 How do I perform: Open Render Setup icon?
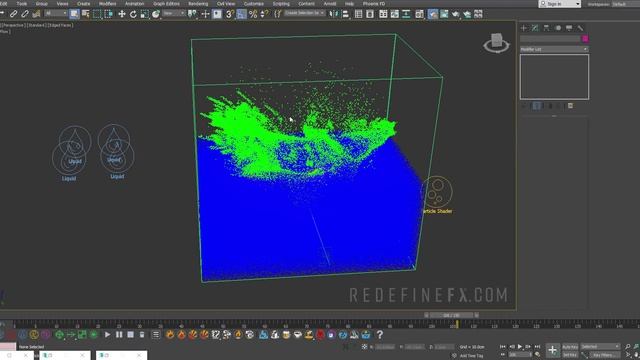[433, 14]
